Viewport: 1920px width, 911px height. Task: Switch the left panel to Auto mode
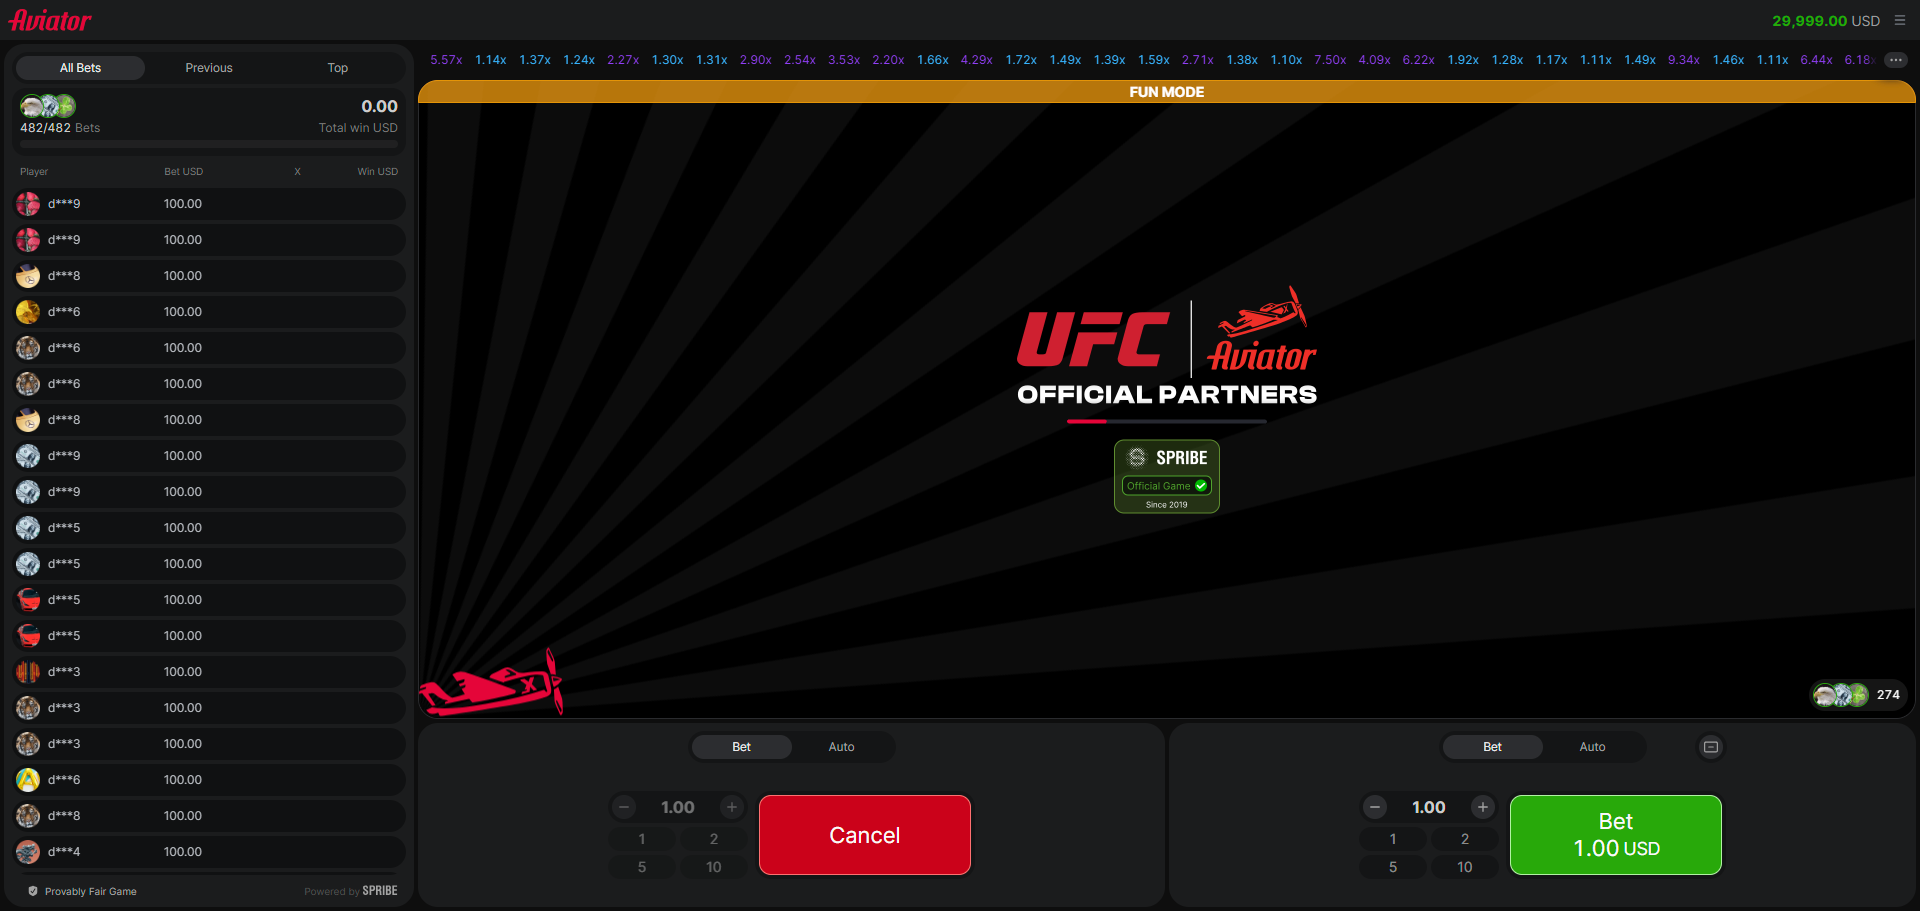click(842, 747)
